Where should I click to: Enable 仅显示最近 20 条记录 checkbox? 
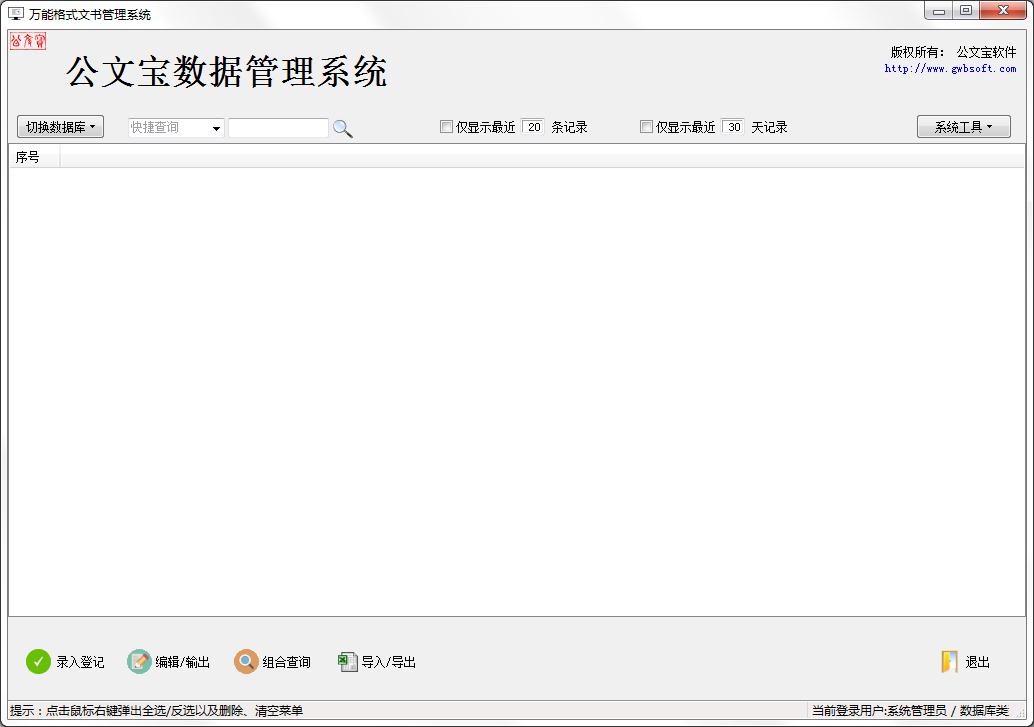tap(446, 127)
